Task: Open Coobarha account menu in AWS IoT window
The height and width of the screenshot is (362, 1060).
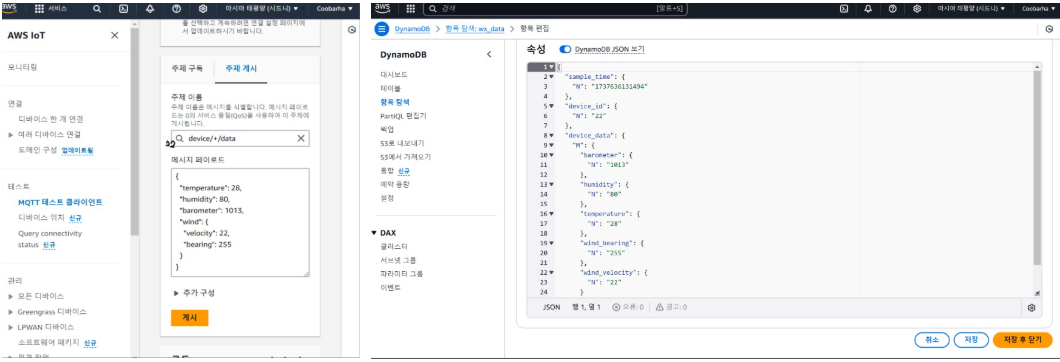Action: pyautogui.click(x=335, y=9)
